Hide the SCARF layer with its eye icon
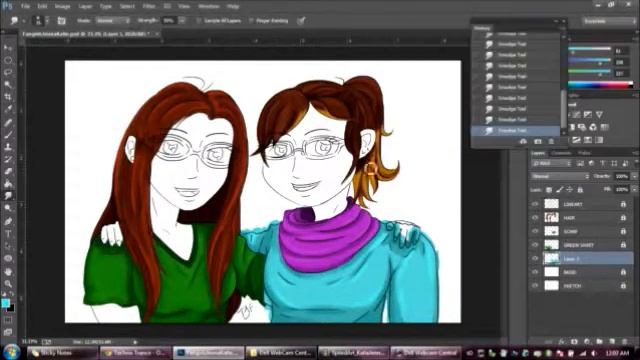This screenshot has width=640, height=360. (535, 231)
